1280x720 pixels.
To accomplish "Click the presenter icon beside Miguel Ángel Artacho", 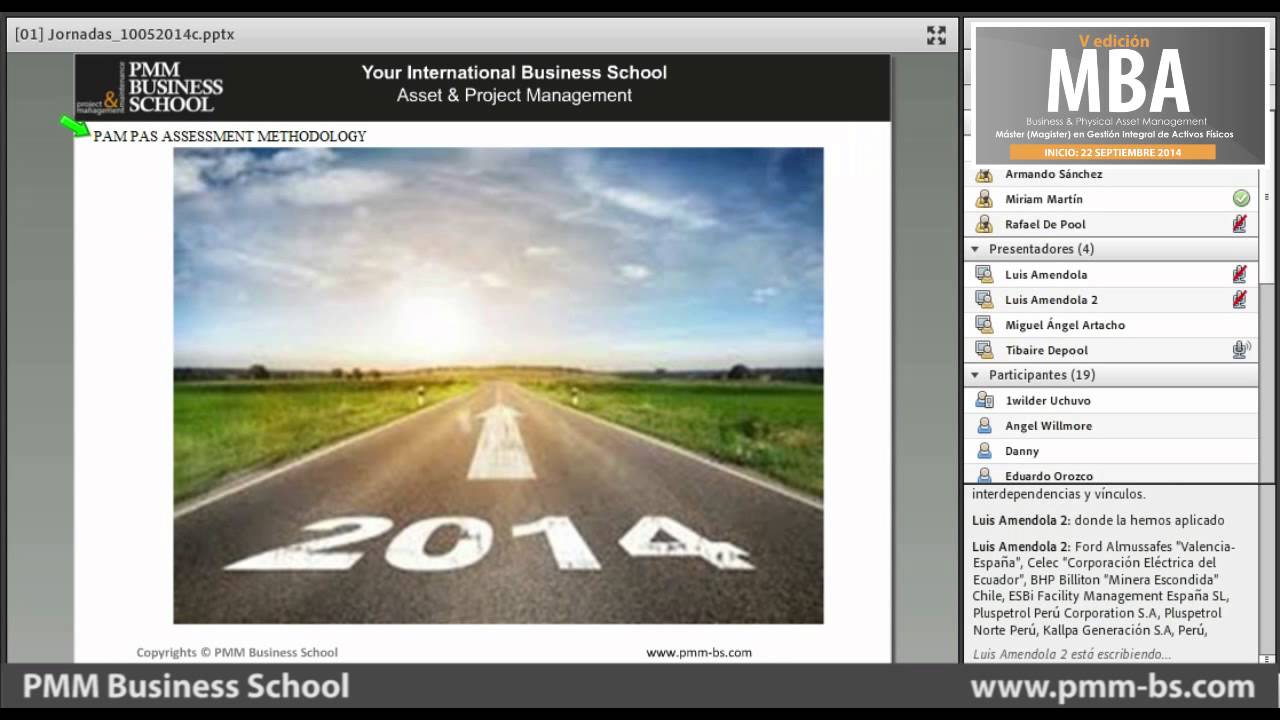I will coord(984,325).
